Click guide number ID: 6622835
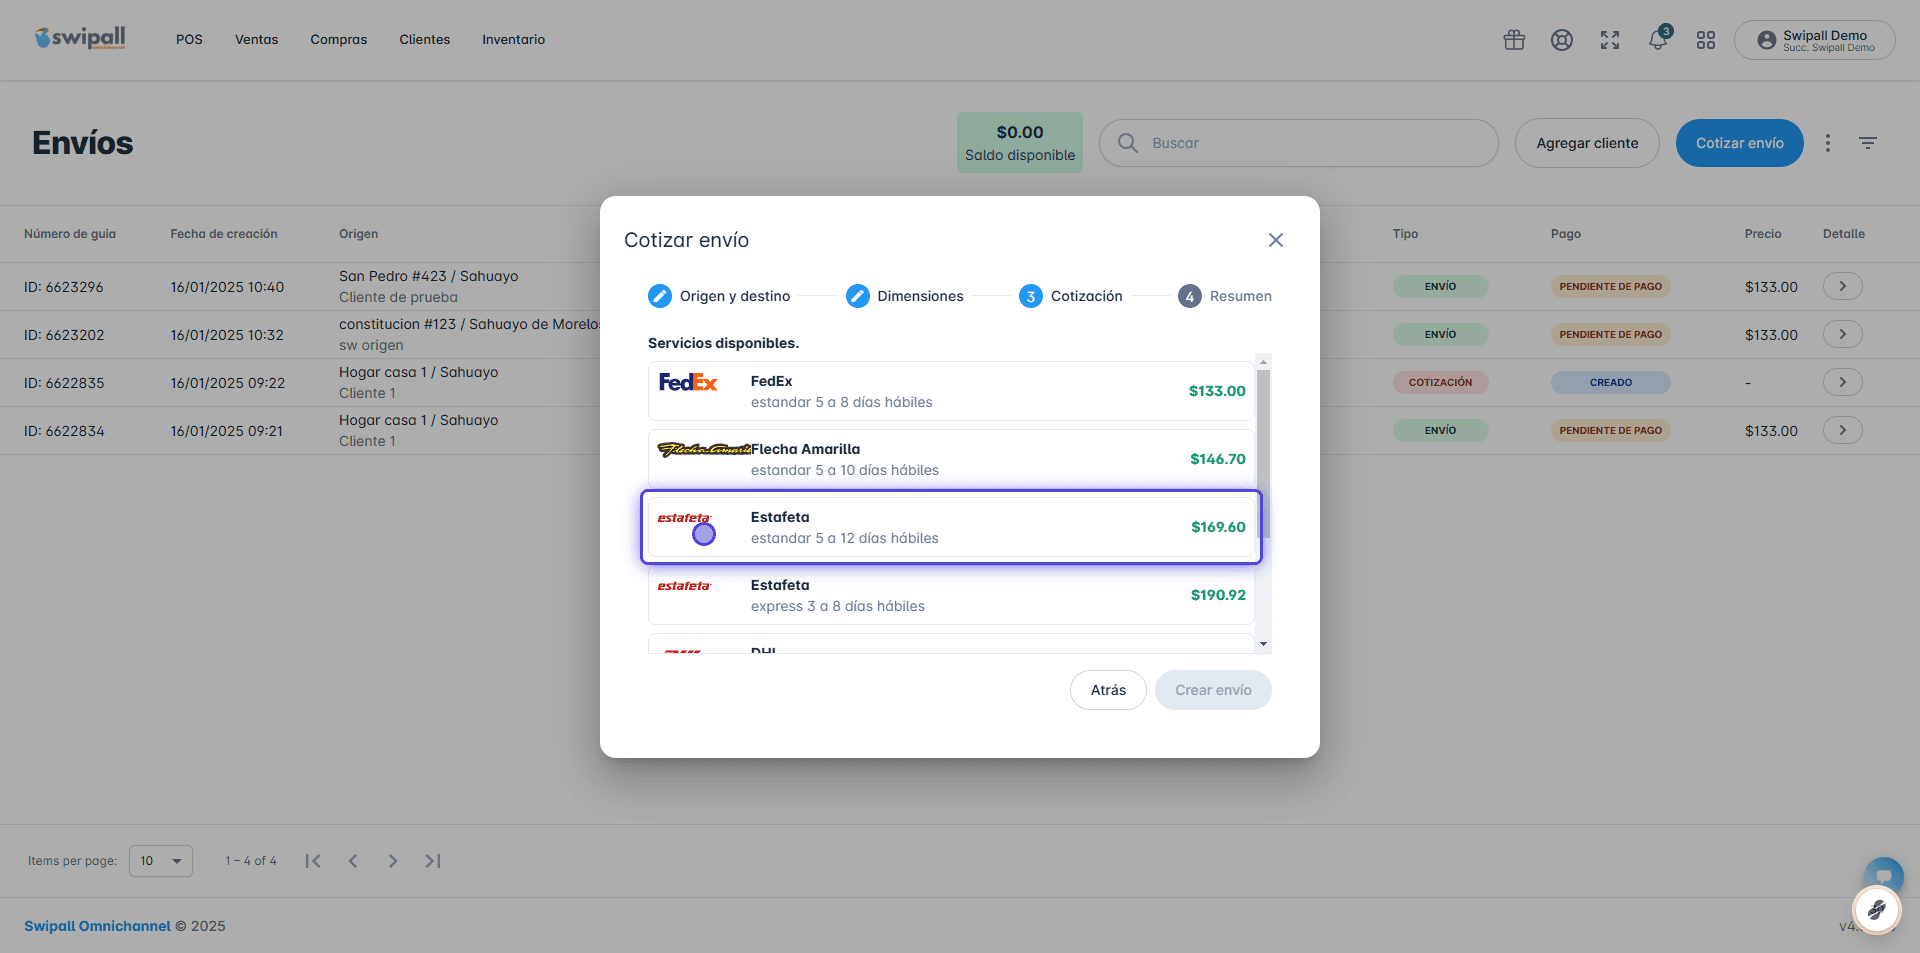The width and height of the screenshot is (1920, 953). click(64, 383)
